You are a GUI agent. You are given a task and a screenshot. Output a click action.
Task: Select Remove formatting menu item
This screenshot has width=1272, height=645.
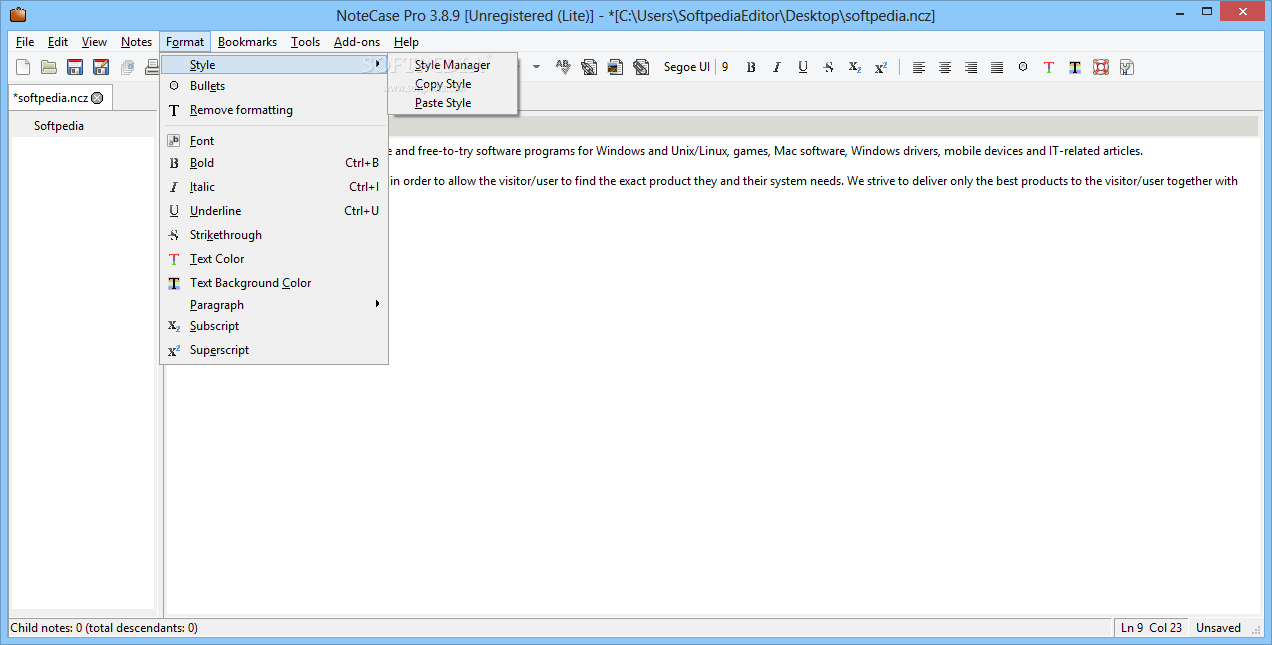click(274, 110)
